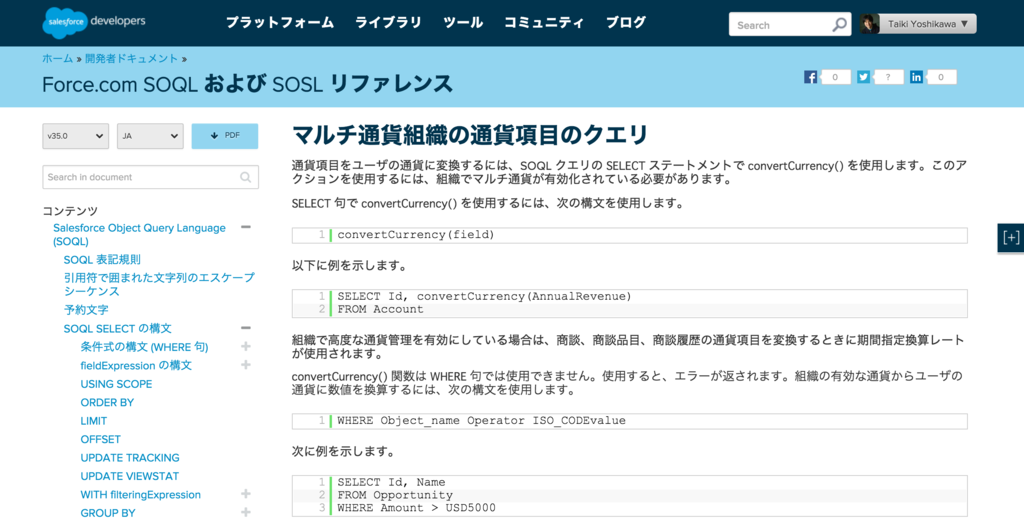This screenshot has width=1024, height=524.
Task: Download the PDF version
Action: (x=225, y=136)
